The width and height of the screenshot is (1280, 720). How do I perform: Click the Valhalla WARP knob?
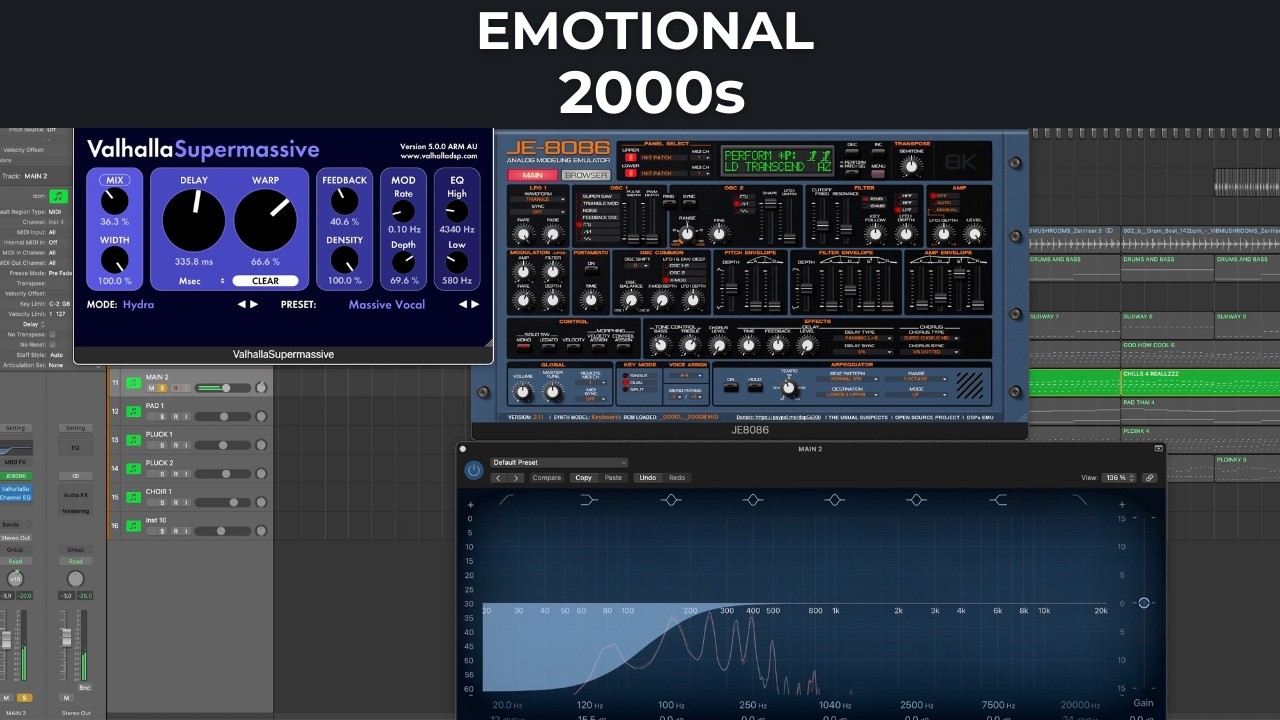tap(266, 220)
